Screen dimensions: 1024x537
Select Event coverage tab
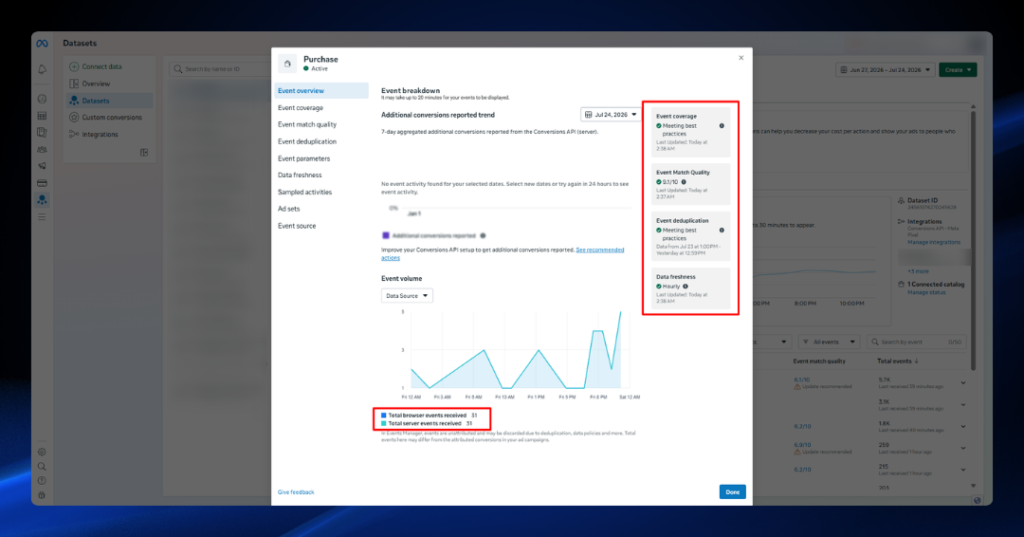(300, 108)
